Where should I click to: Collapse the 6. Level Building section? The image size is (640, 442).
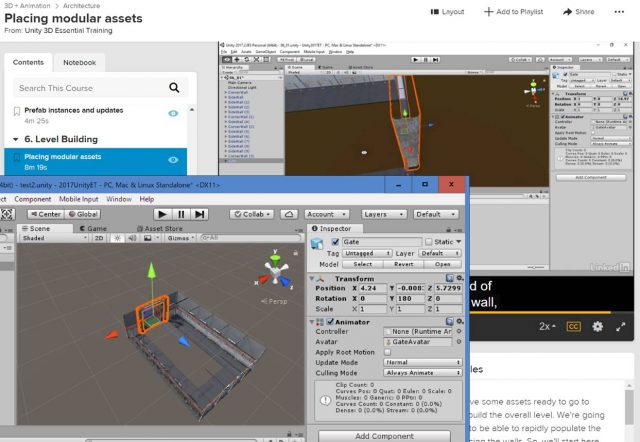(16, 140)
